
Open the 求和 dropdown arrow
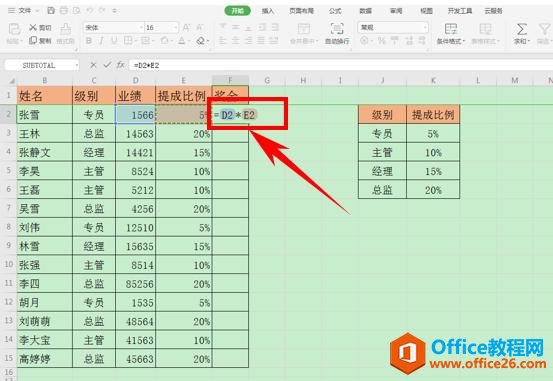coord(529,41)
